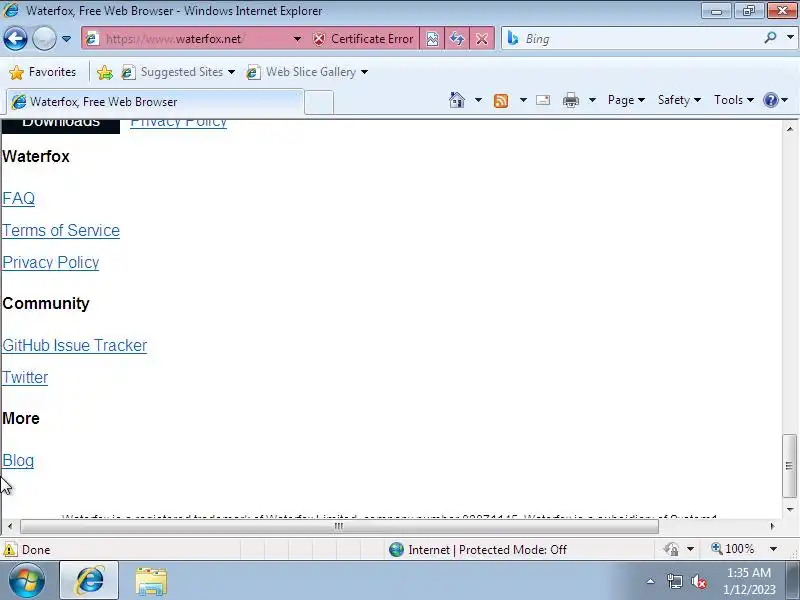Expand the address bar autocomplete dropdown

point(297,39)
